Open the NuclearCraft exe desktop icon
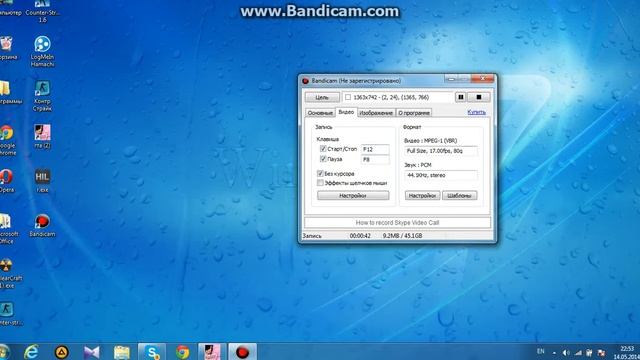This screenshot has height=360, width=640. click(x=10, y=273)
